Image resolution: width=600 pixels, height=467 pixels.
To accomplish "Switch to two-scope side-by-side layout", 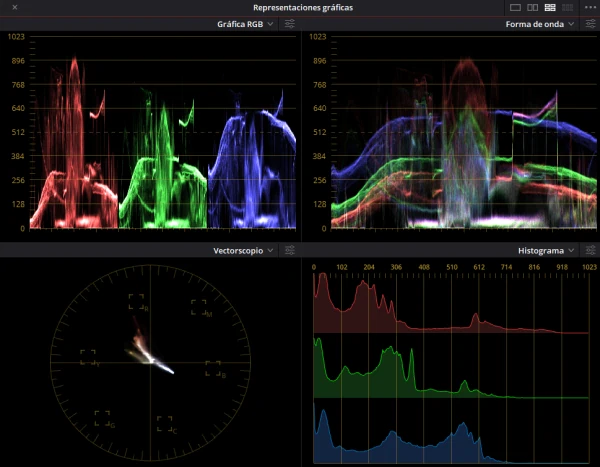I will (x=532, y=7).
